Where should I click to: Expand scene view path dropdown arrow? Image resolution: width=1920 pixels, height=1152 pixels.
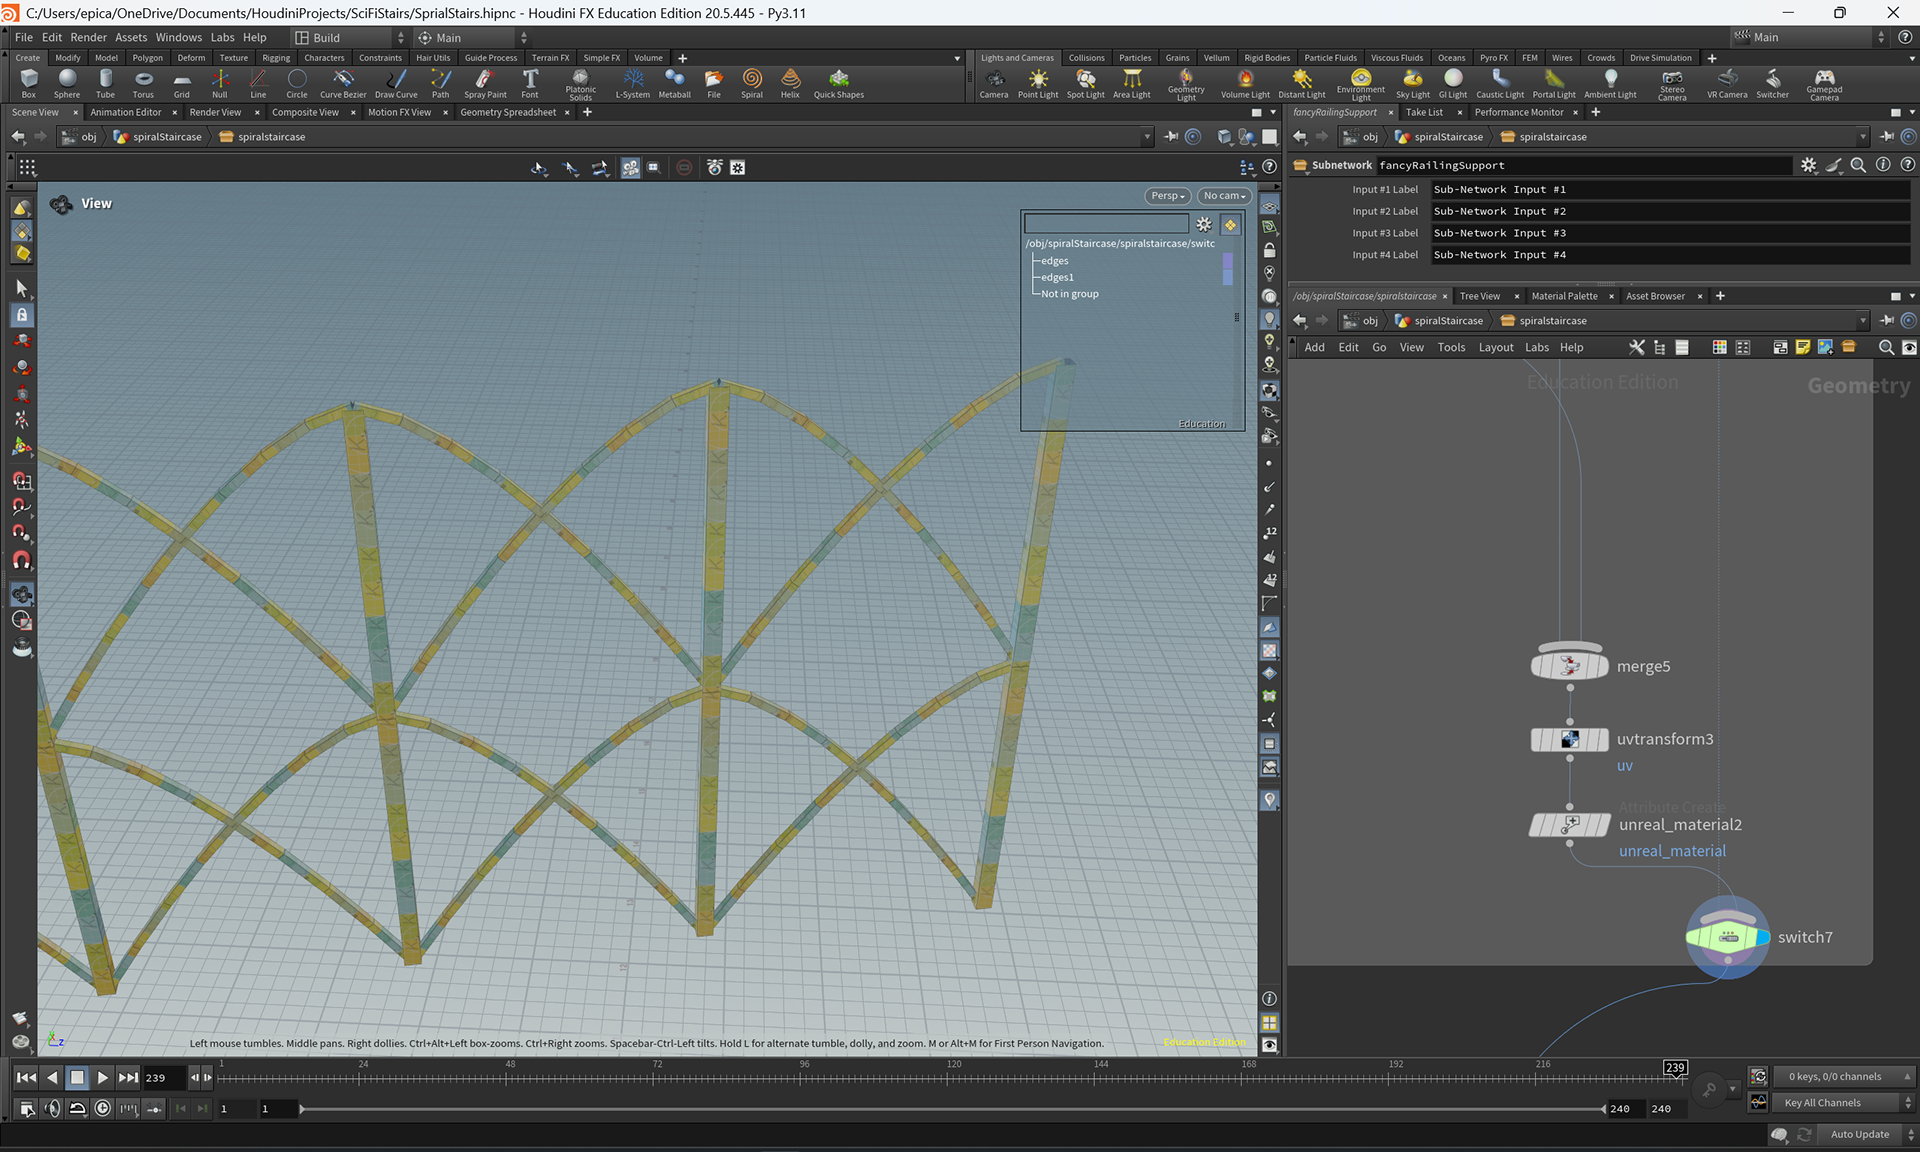1146,136
